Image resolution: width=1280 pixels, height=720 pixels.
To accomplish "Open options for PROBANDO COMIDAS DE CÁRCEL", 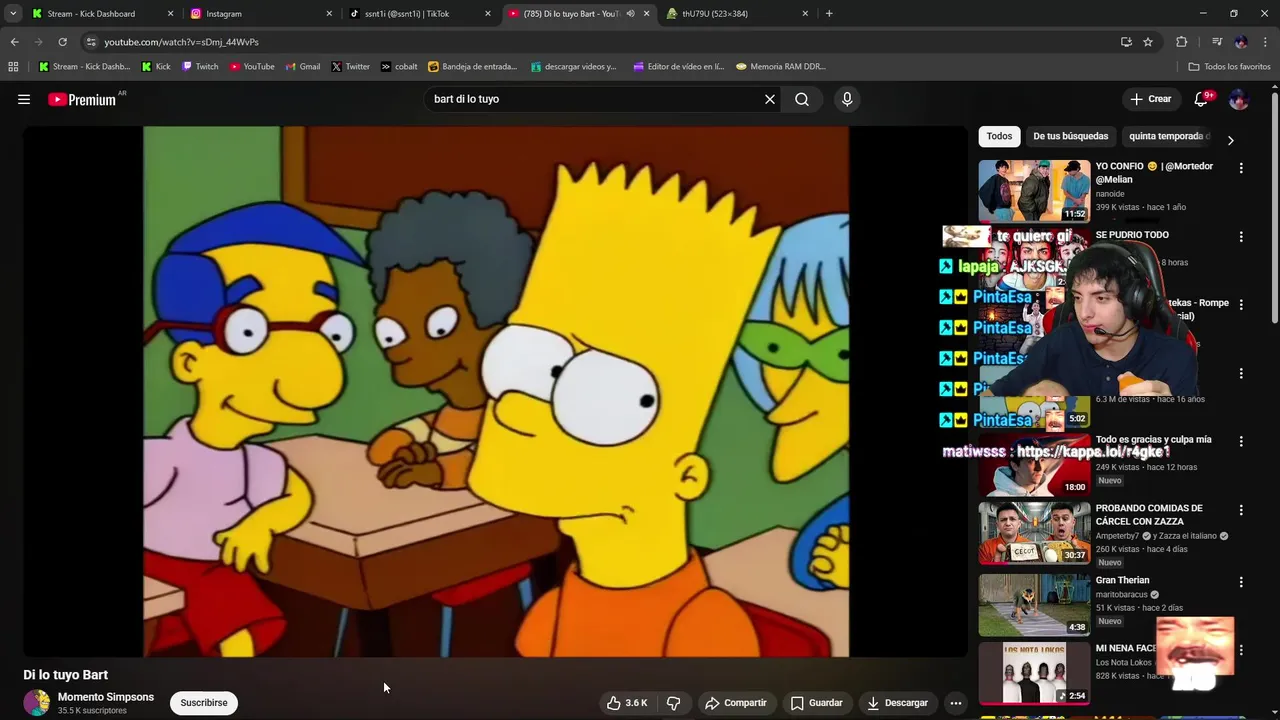I will click(x=1241, y=510).
